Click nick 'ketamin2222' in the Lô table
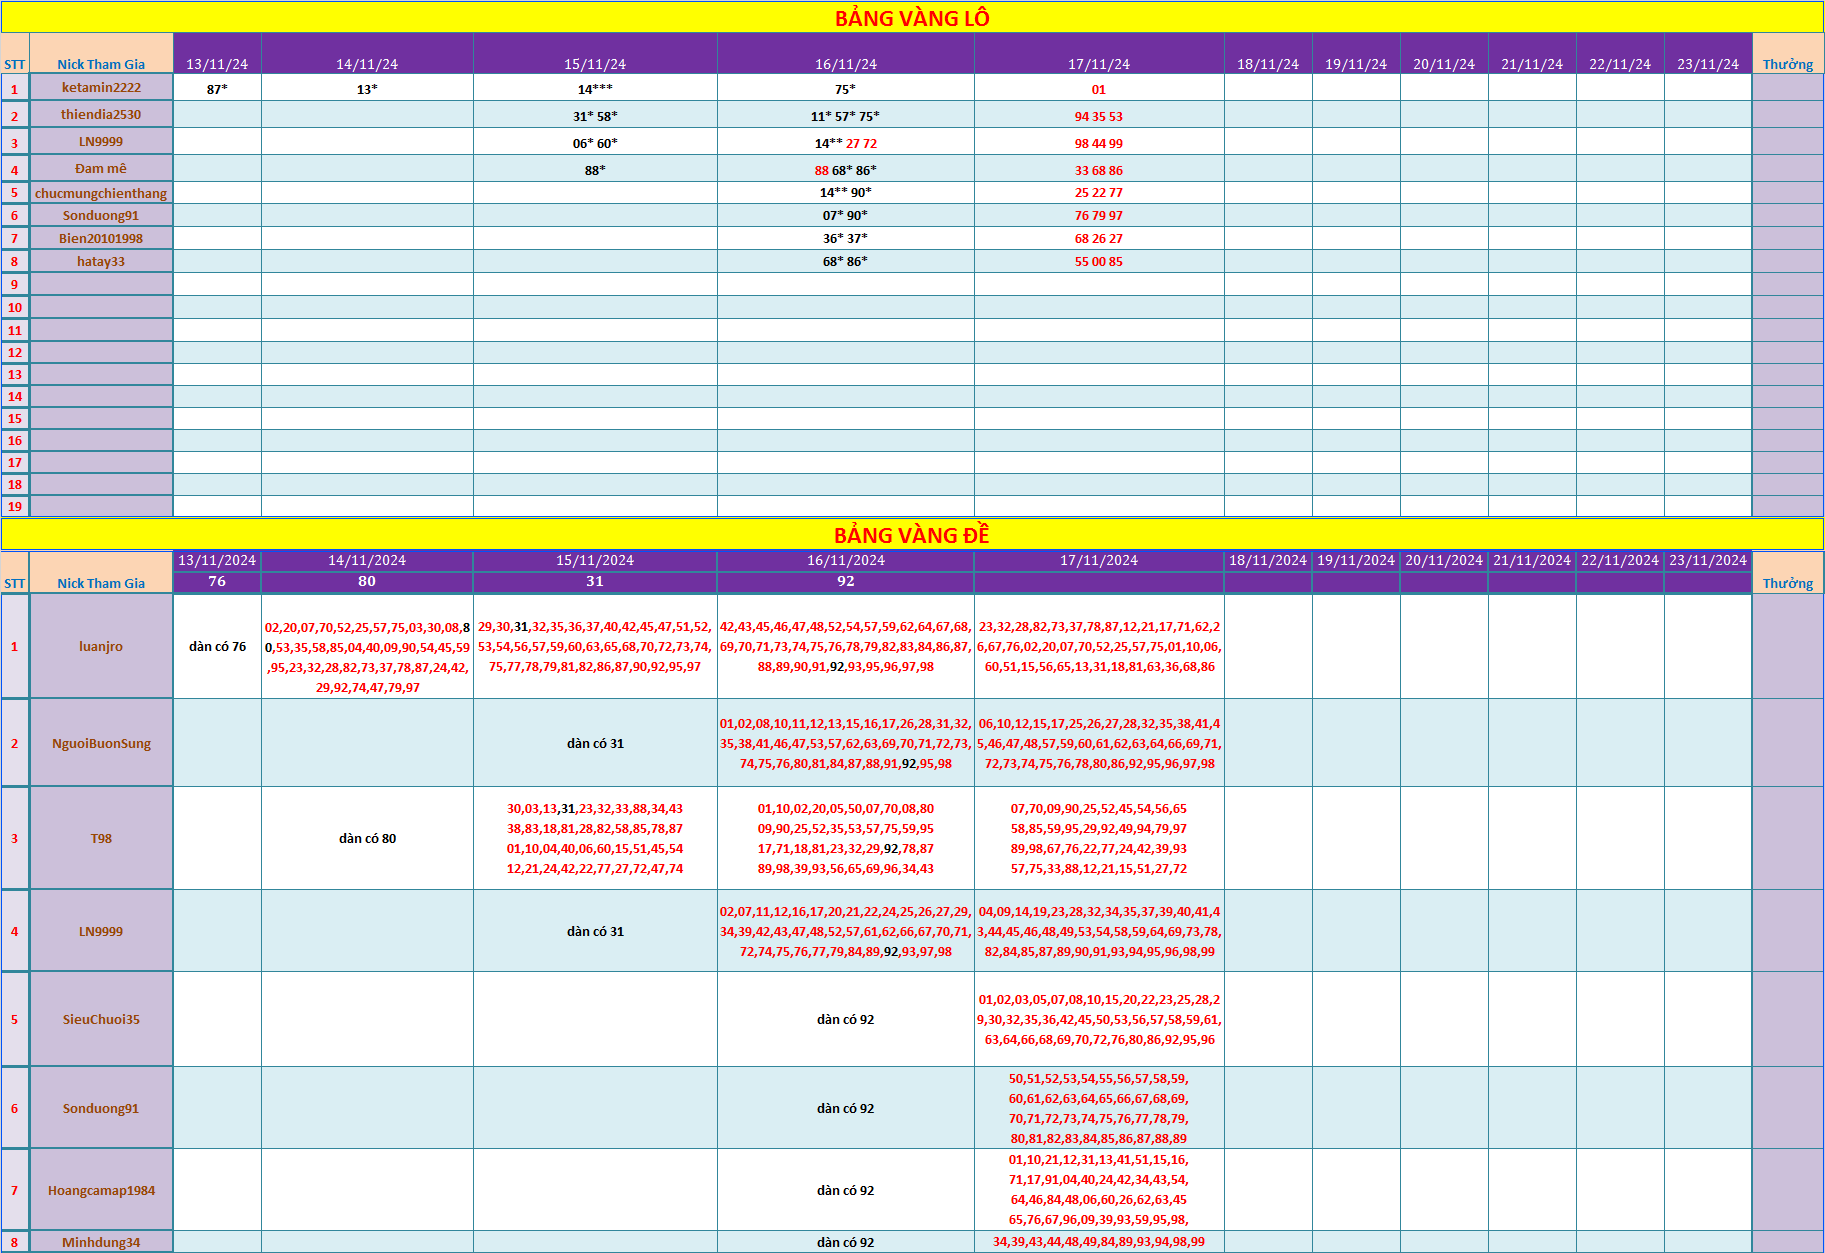 [101, 87]
